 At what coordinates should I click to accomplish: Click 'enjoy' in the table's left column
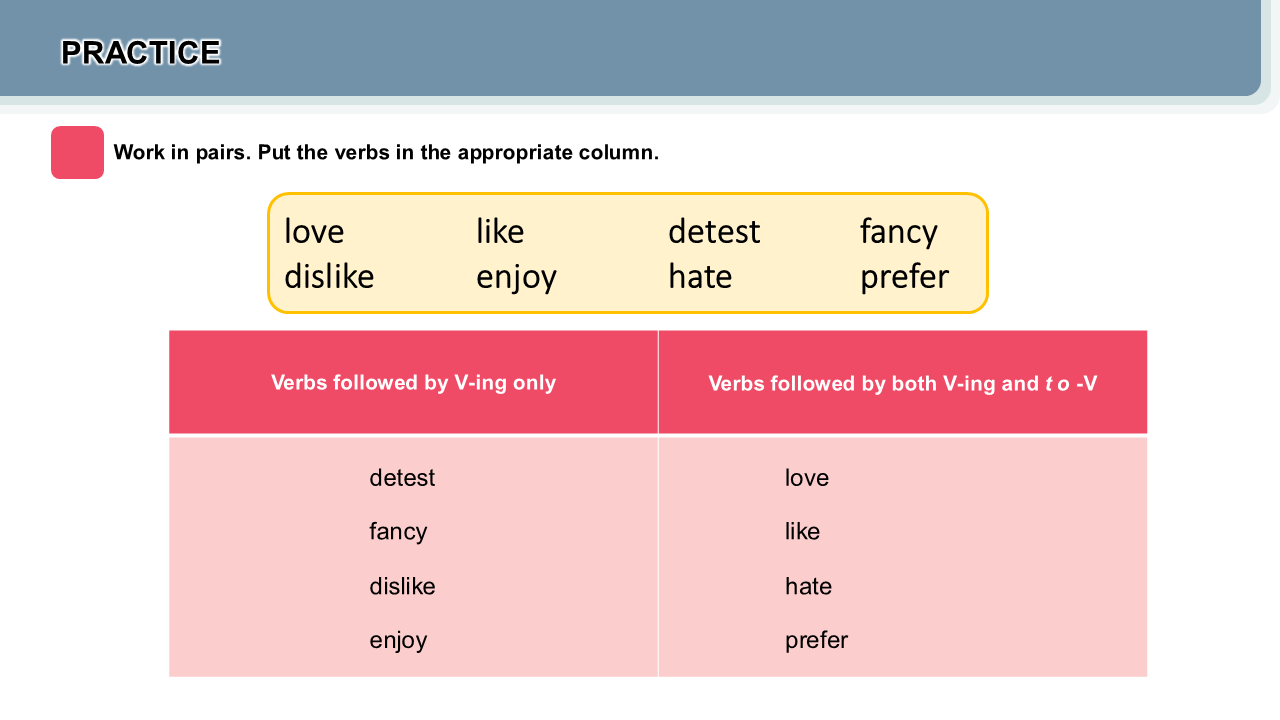click(x=398, y=641)
